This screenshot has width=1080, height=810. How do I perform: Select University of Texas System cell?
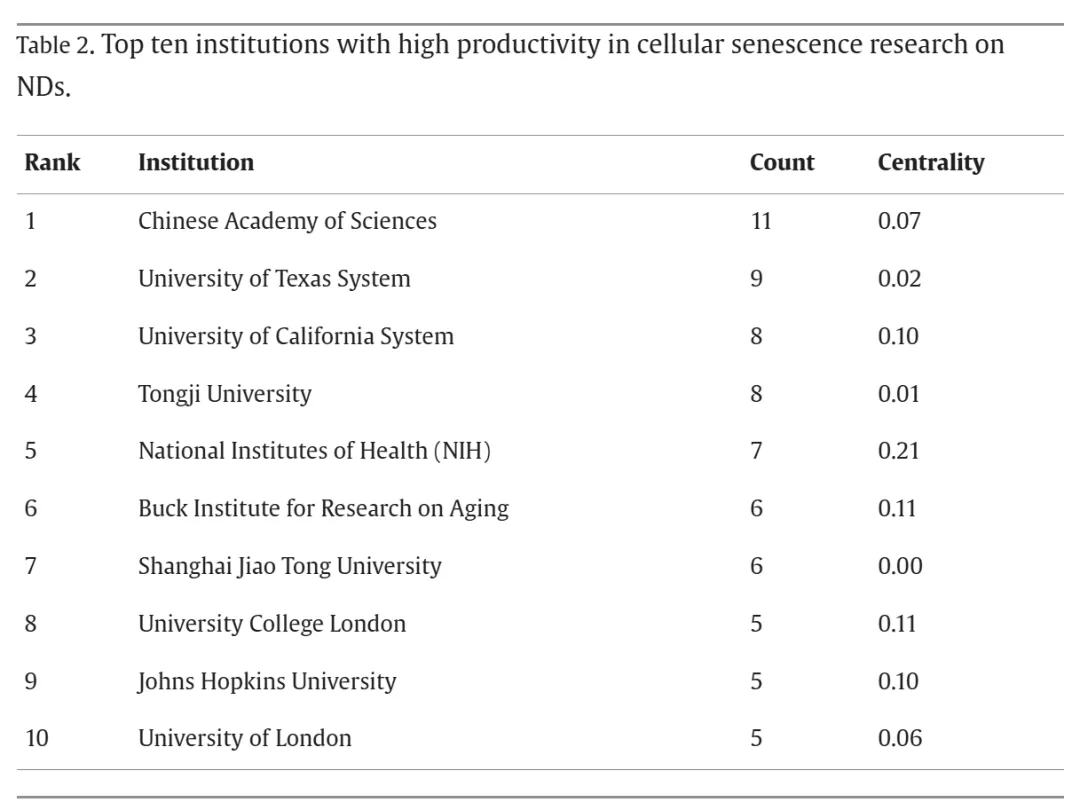tap(274, 278)
